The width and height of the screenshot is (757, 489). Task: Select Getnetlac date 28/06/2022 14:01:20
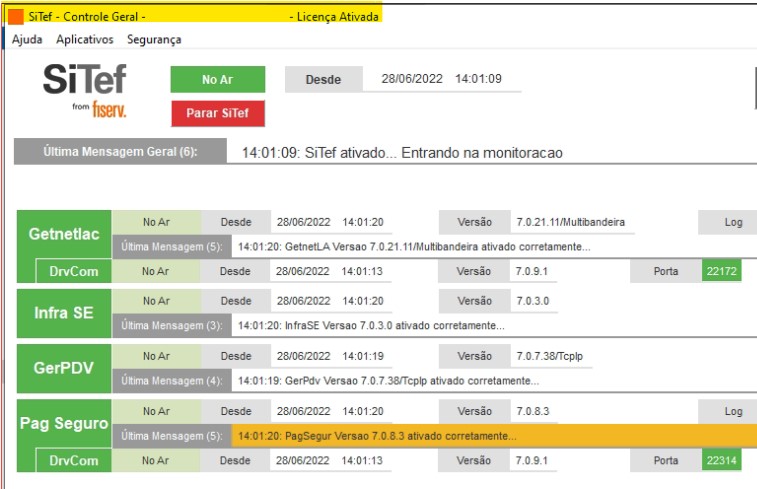pyautogui.click(x=330, y=222)
